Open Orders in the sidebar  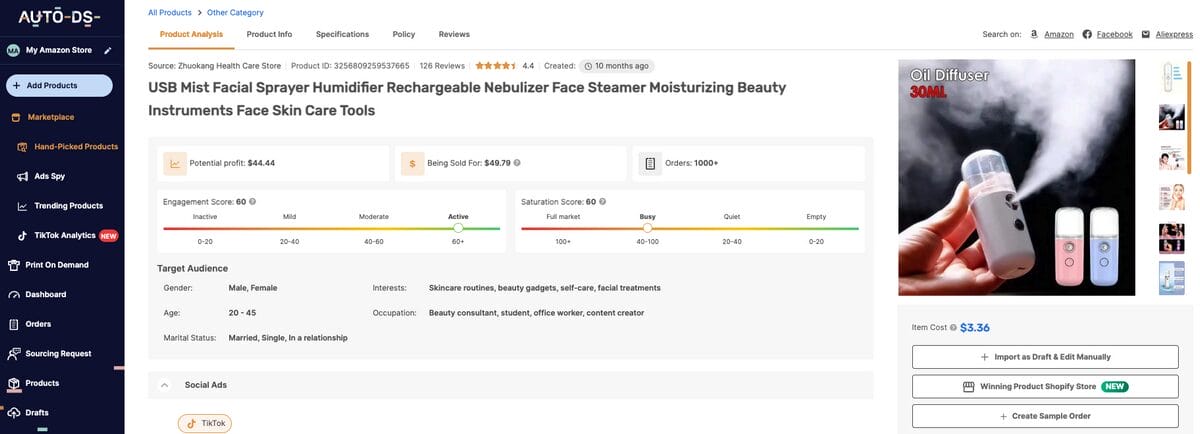pos(29,324)
